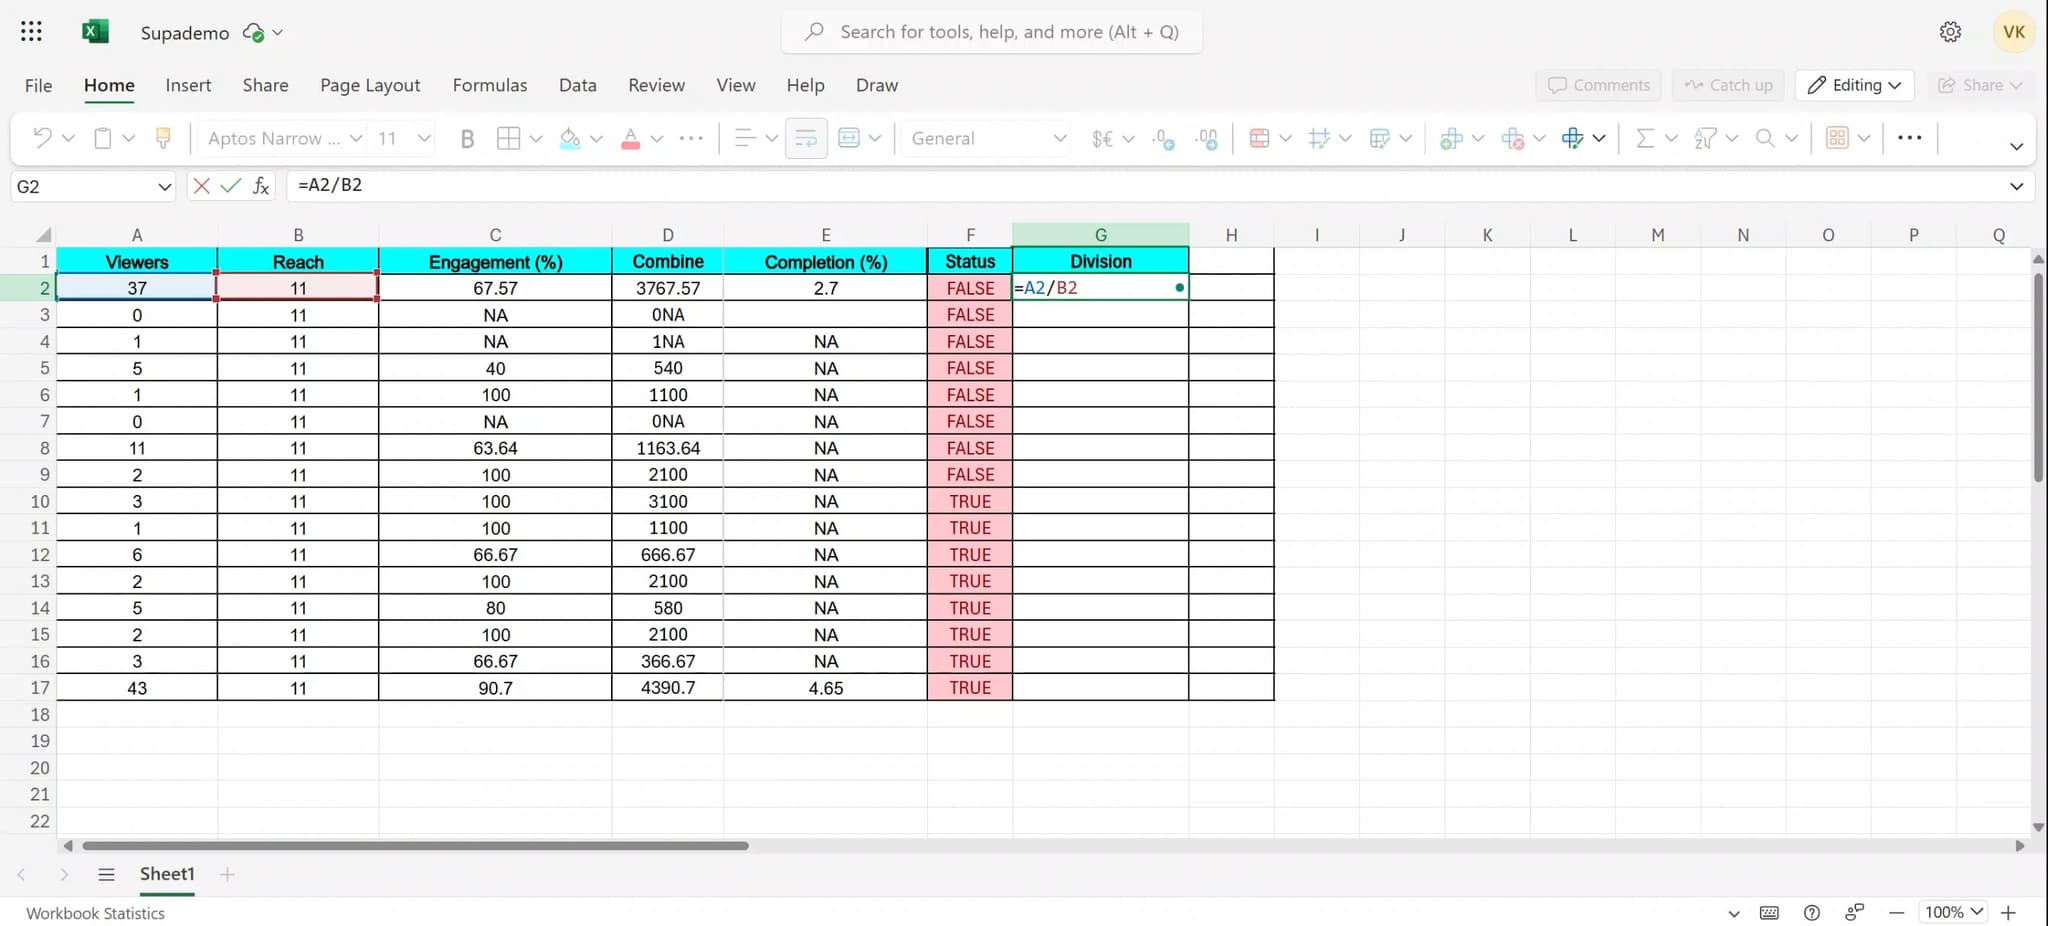Cancel formula entry with the red X
This screenshot has height=926, width=2048.
[201, 185]
